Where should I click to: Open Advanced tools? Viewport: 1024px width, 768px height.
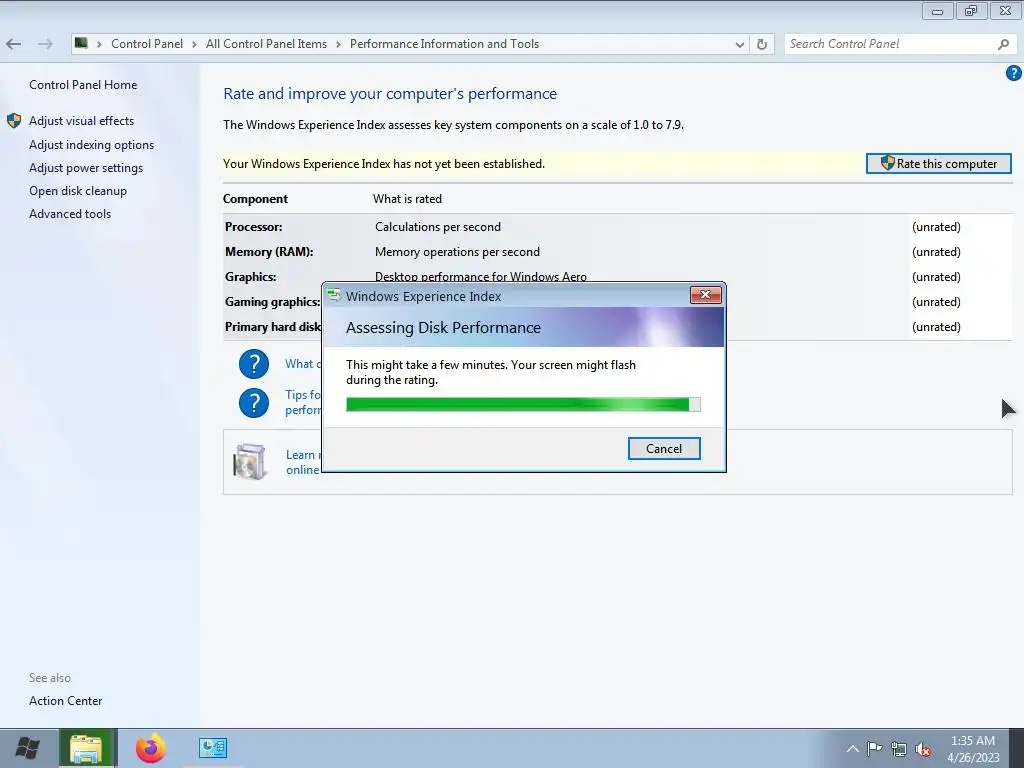pyautogui.click(x=70, y=214)
